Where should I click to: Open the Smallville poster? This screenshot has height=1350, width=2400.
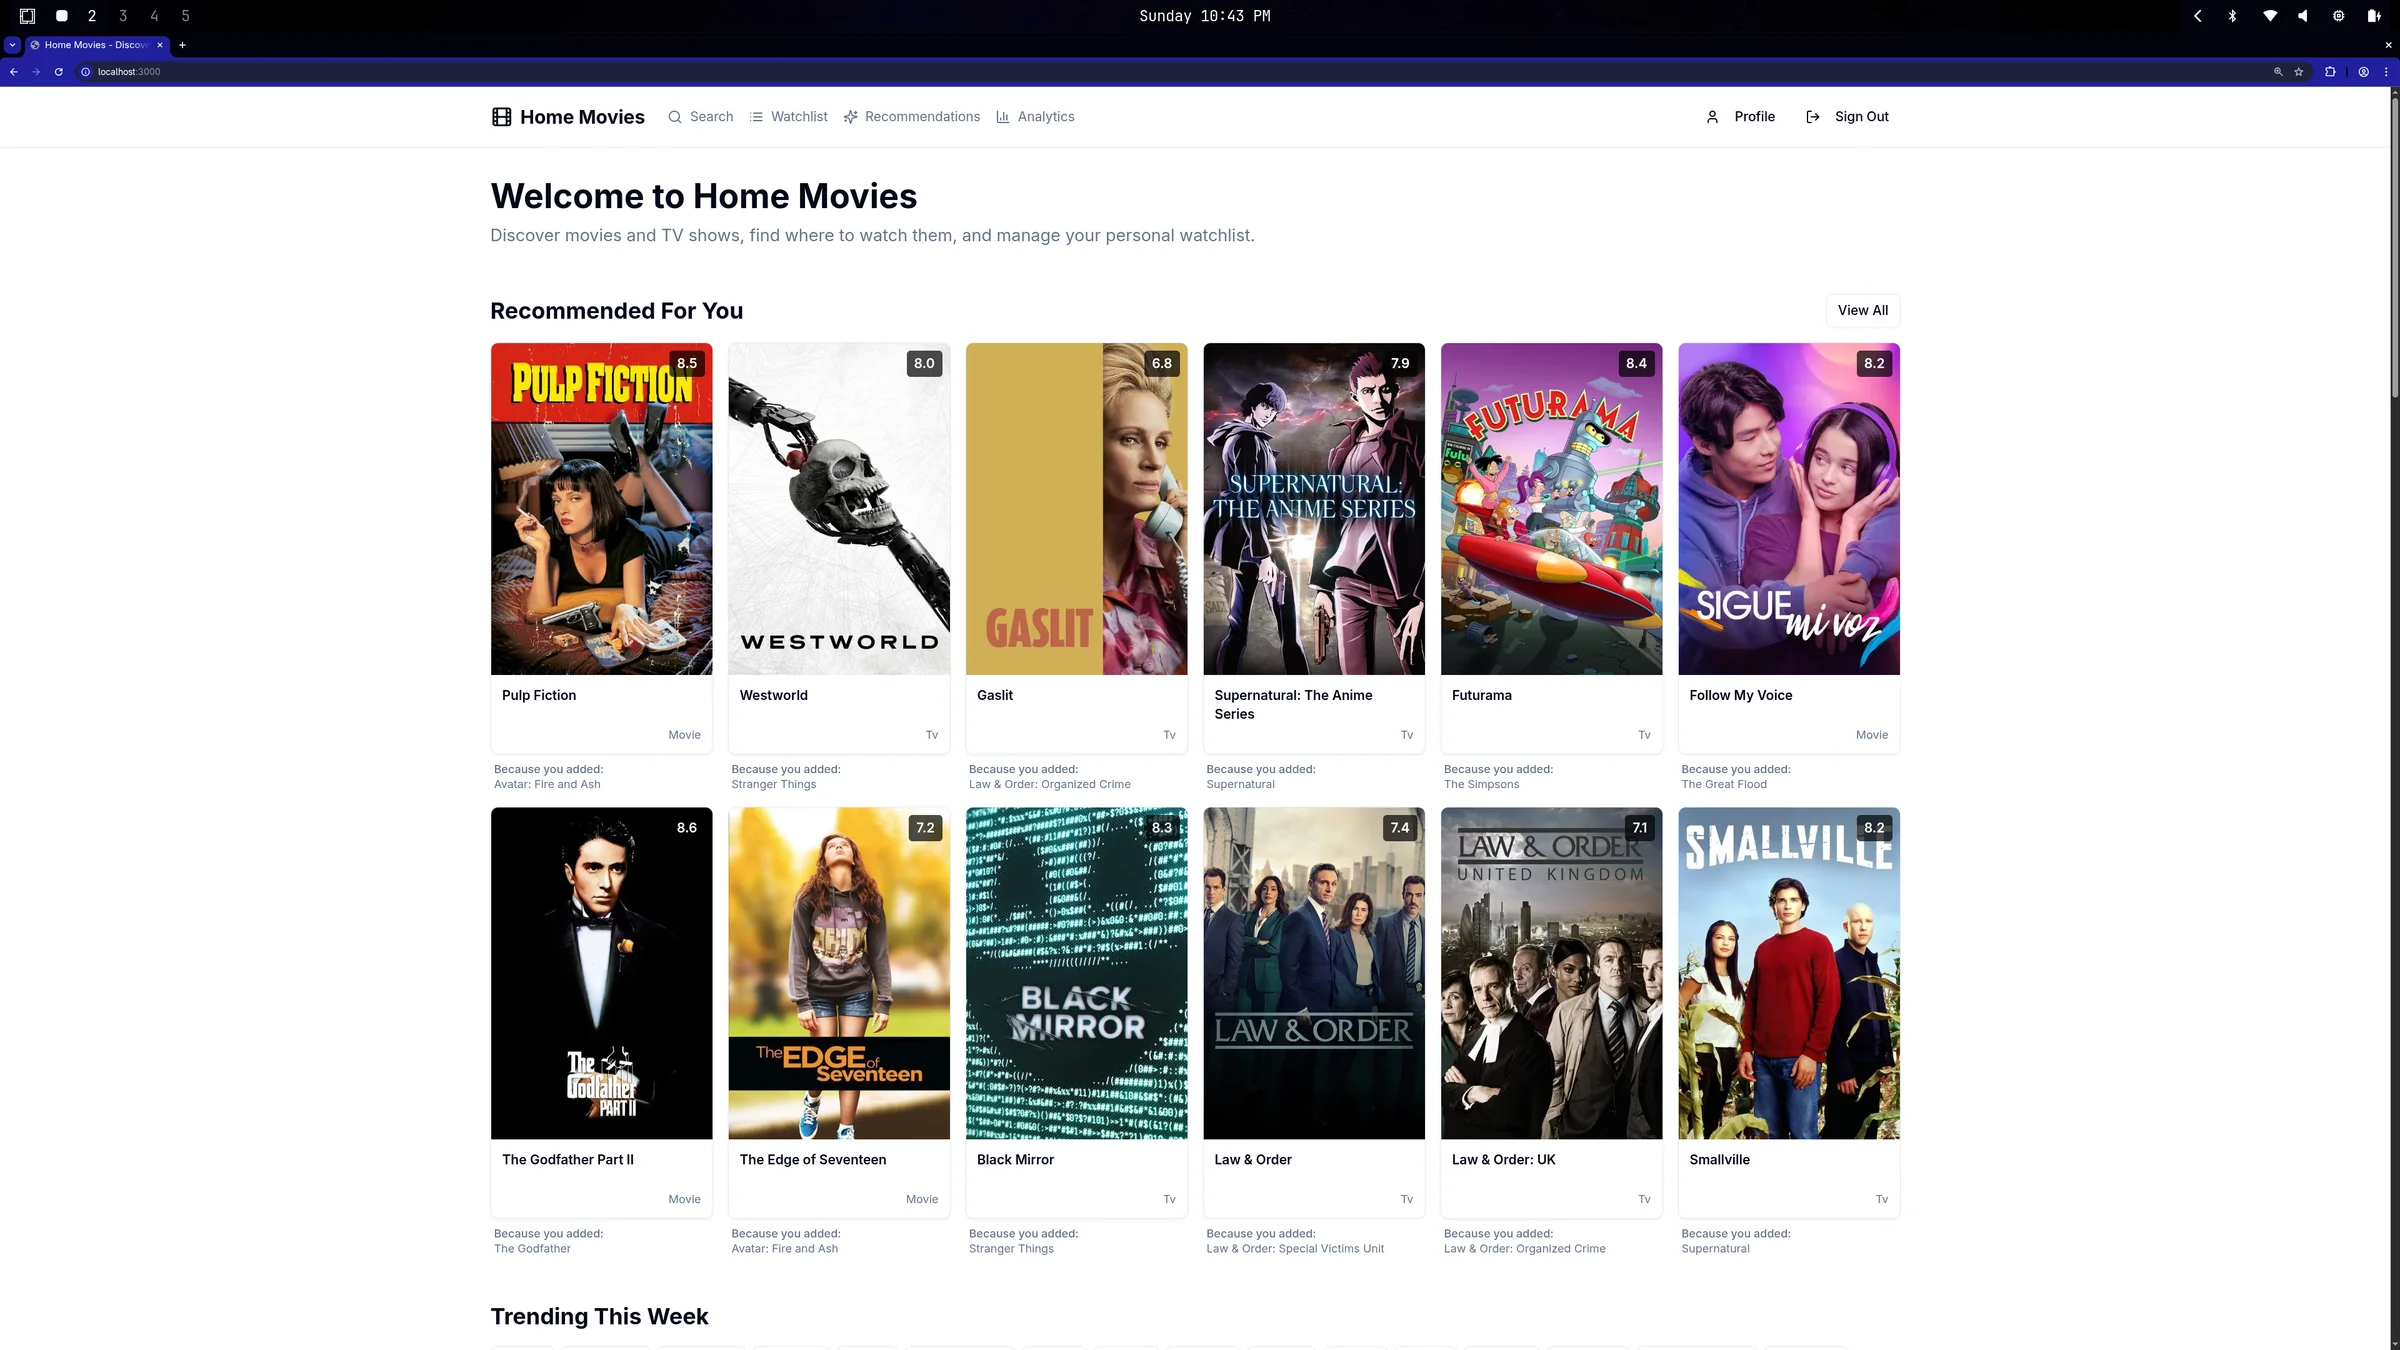coord(1789,973)
